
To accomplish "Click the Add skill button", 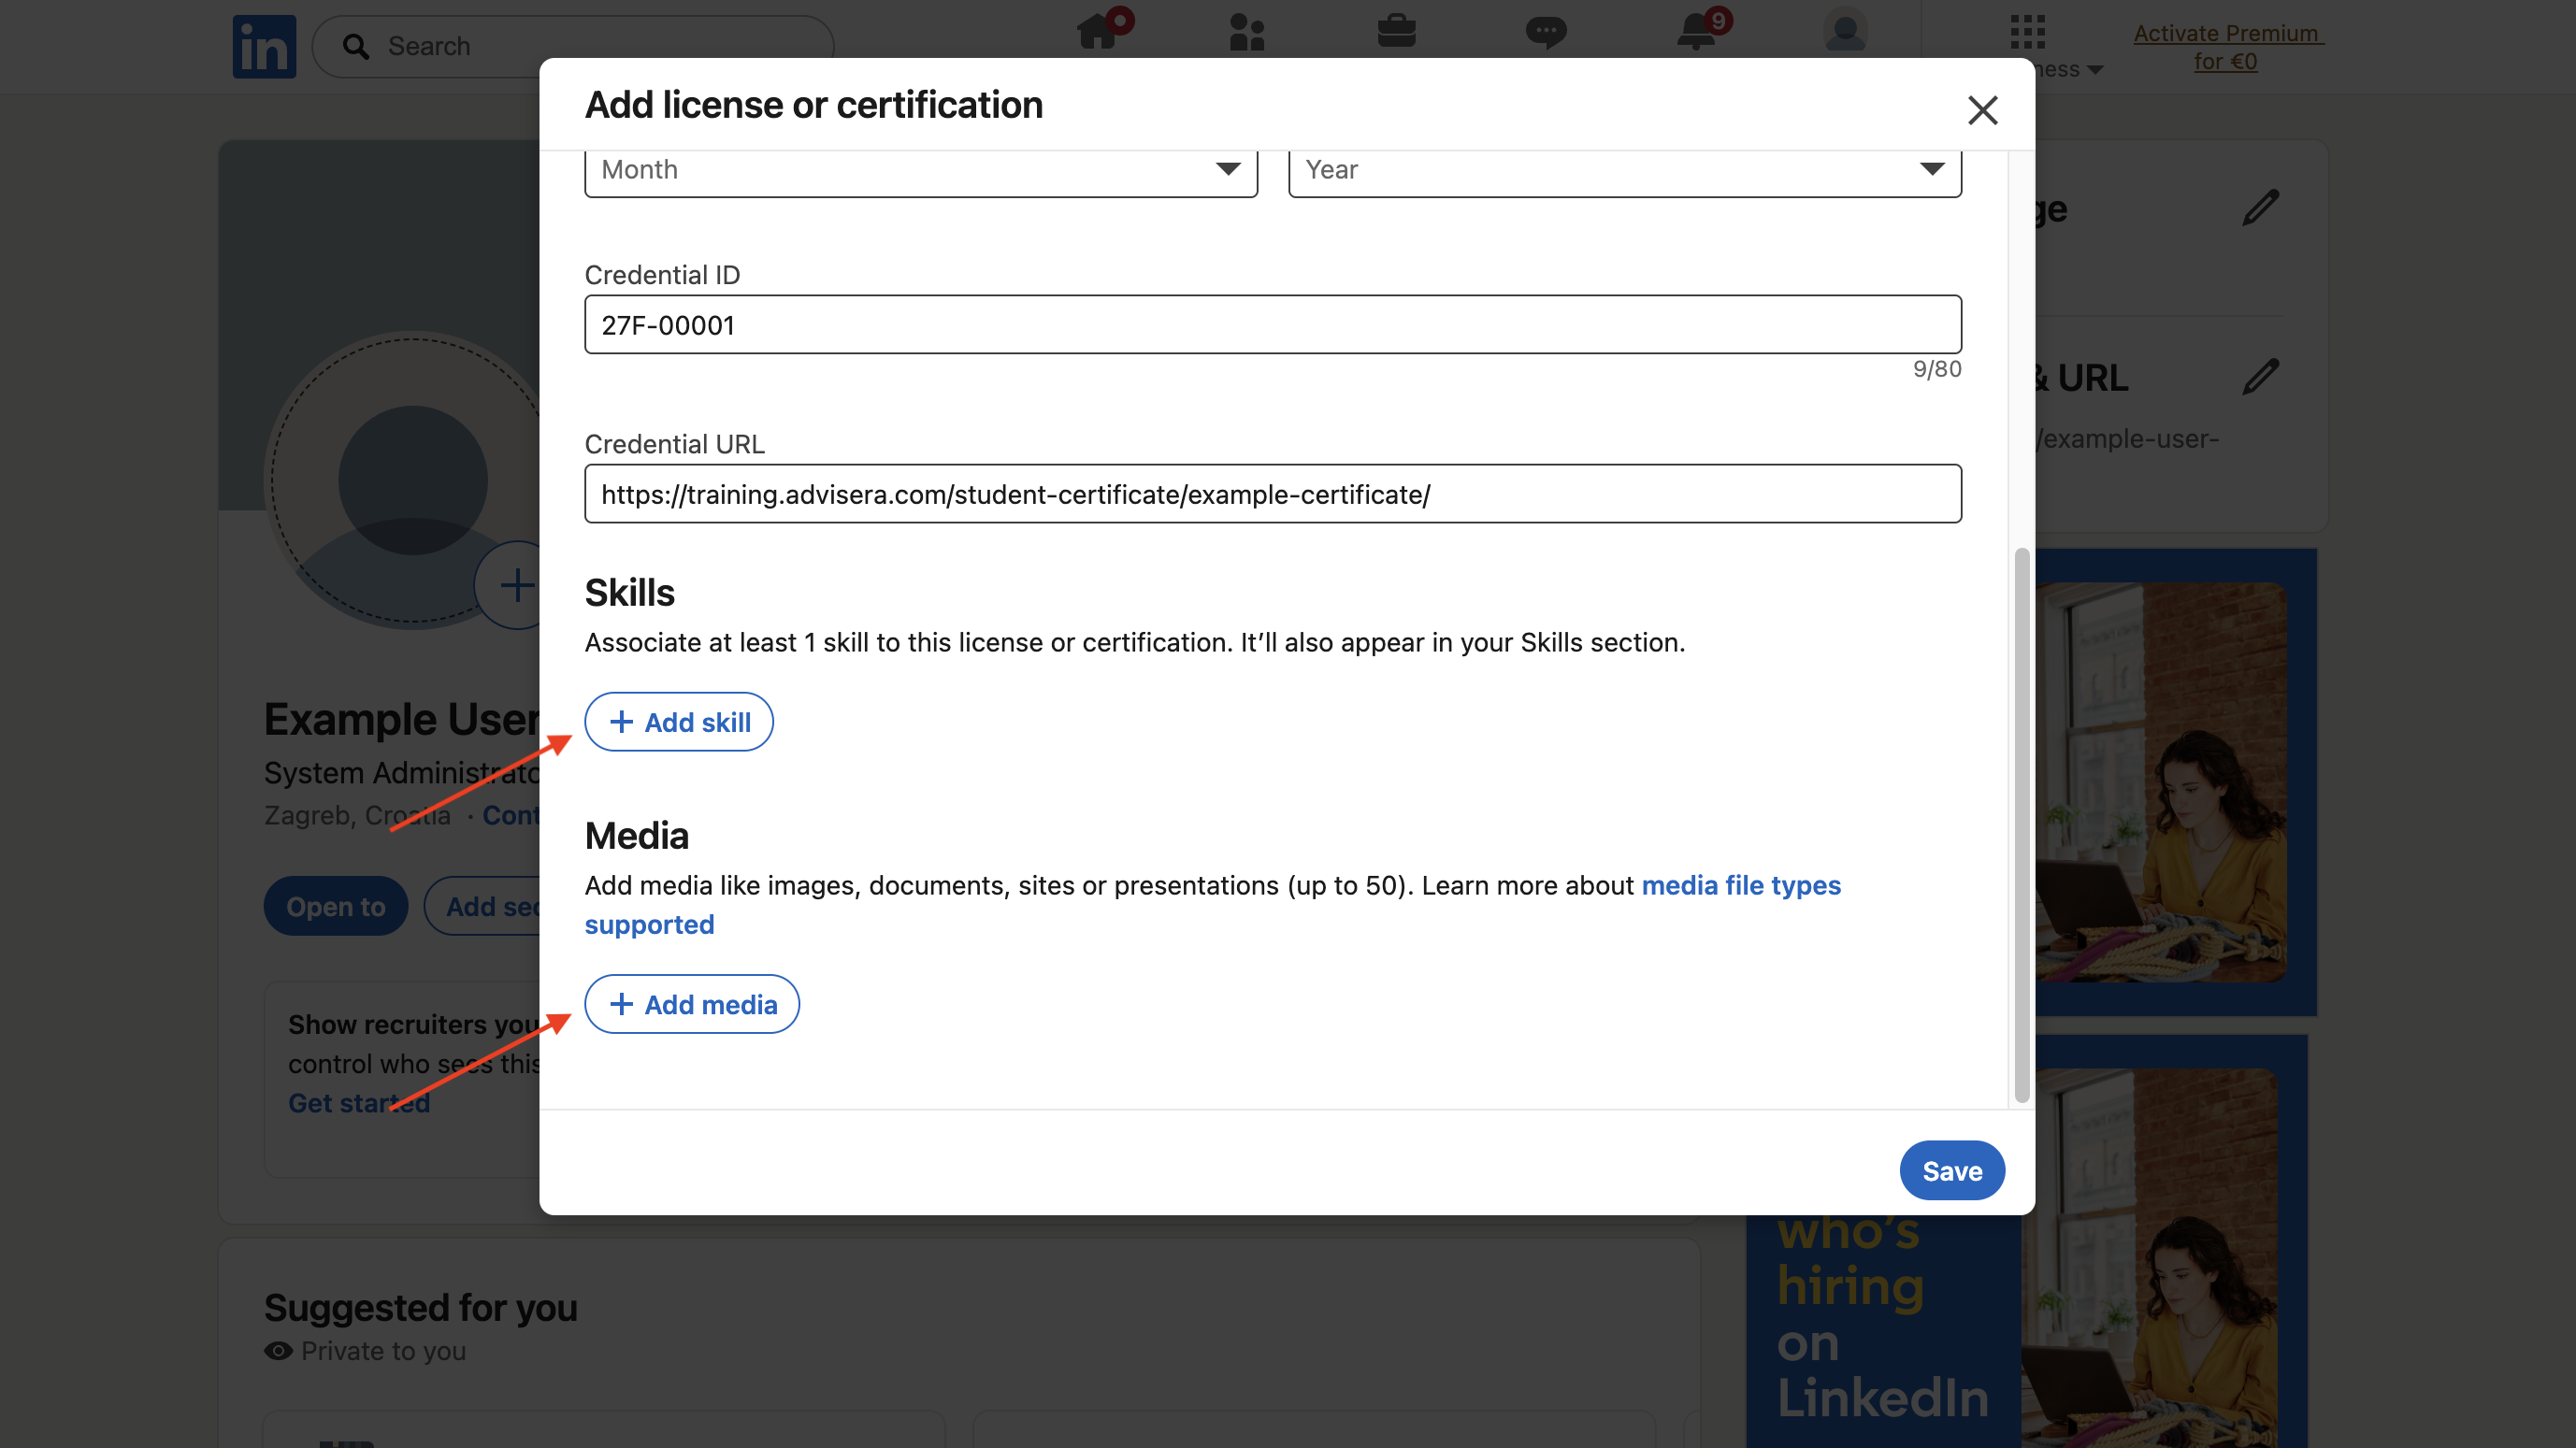I will [679, 722].
